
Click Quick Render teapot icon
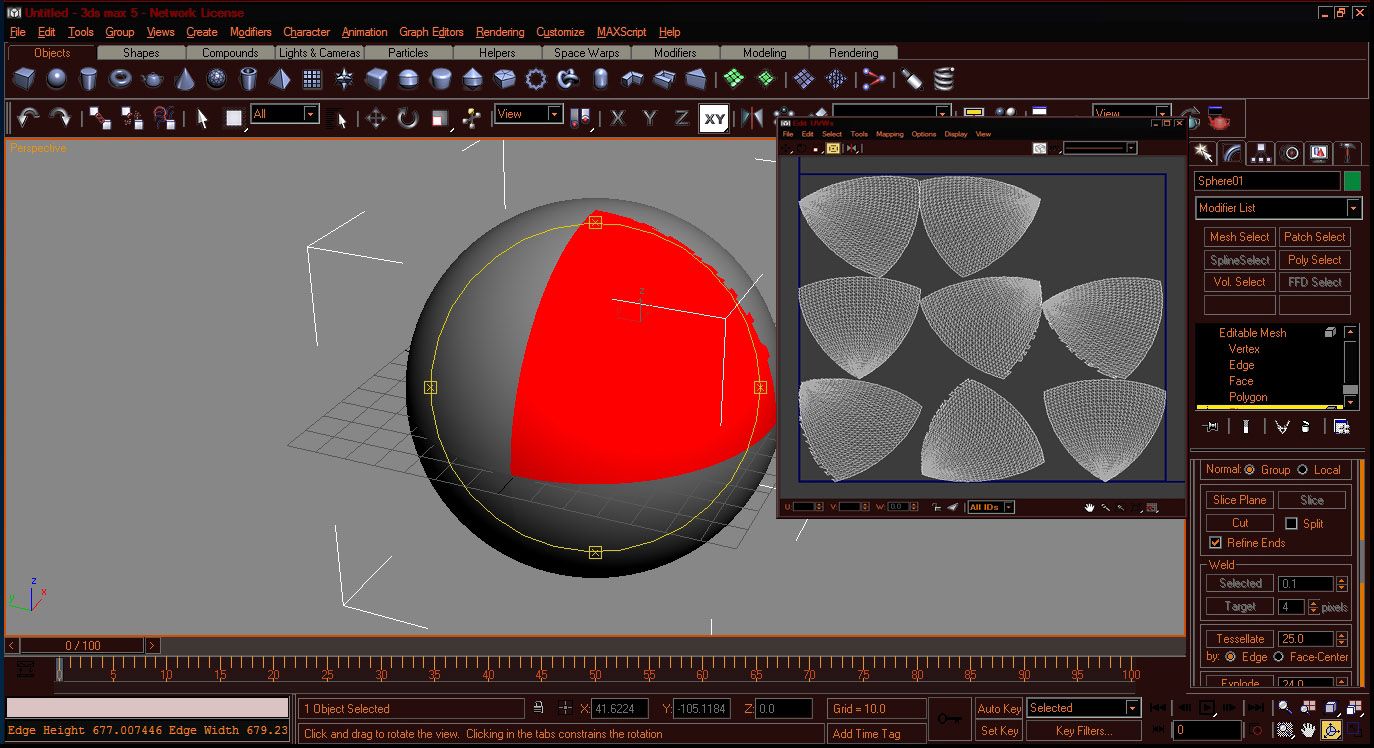click(1219, 118)
